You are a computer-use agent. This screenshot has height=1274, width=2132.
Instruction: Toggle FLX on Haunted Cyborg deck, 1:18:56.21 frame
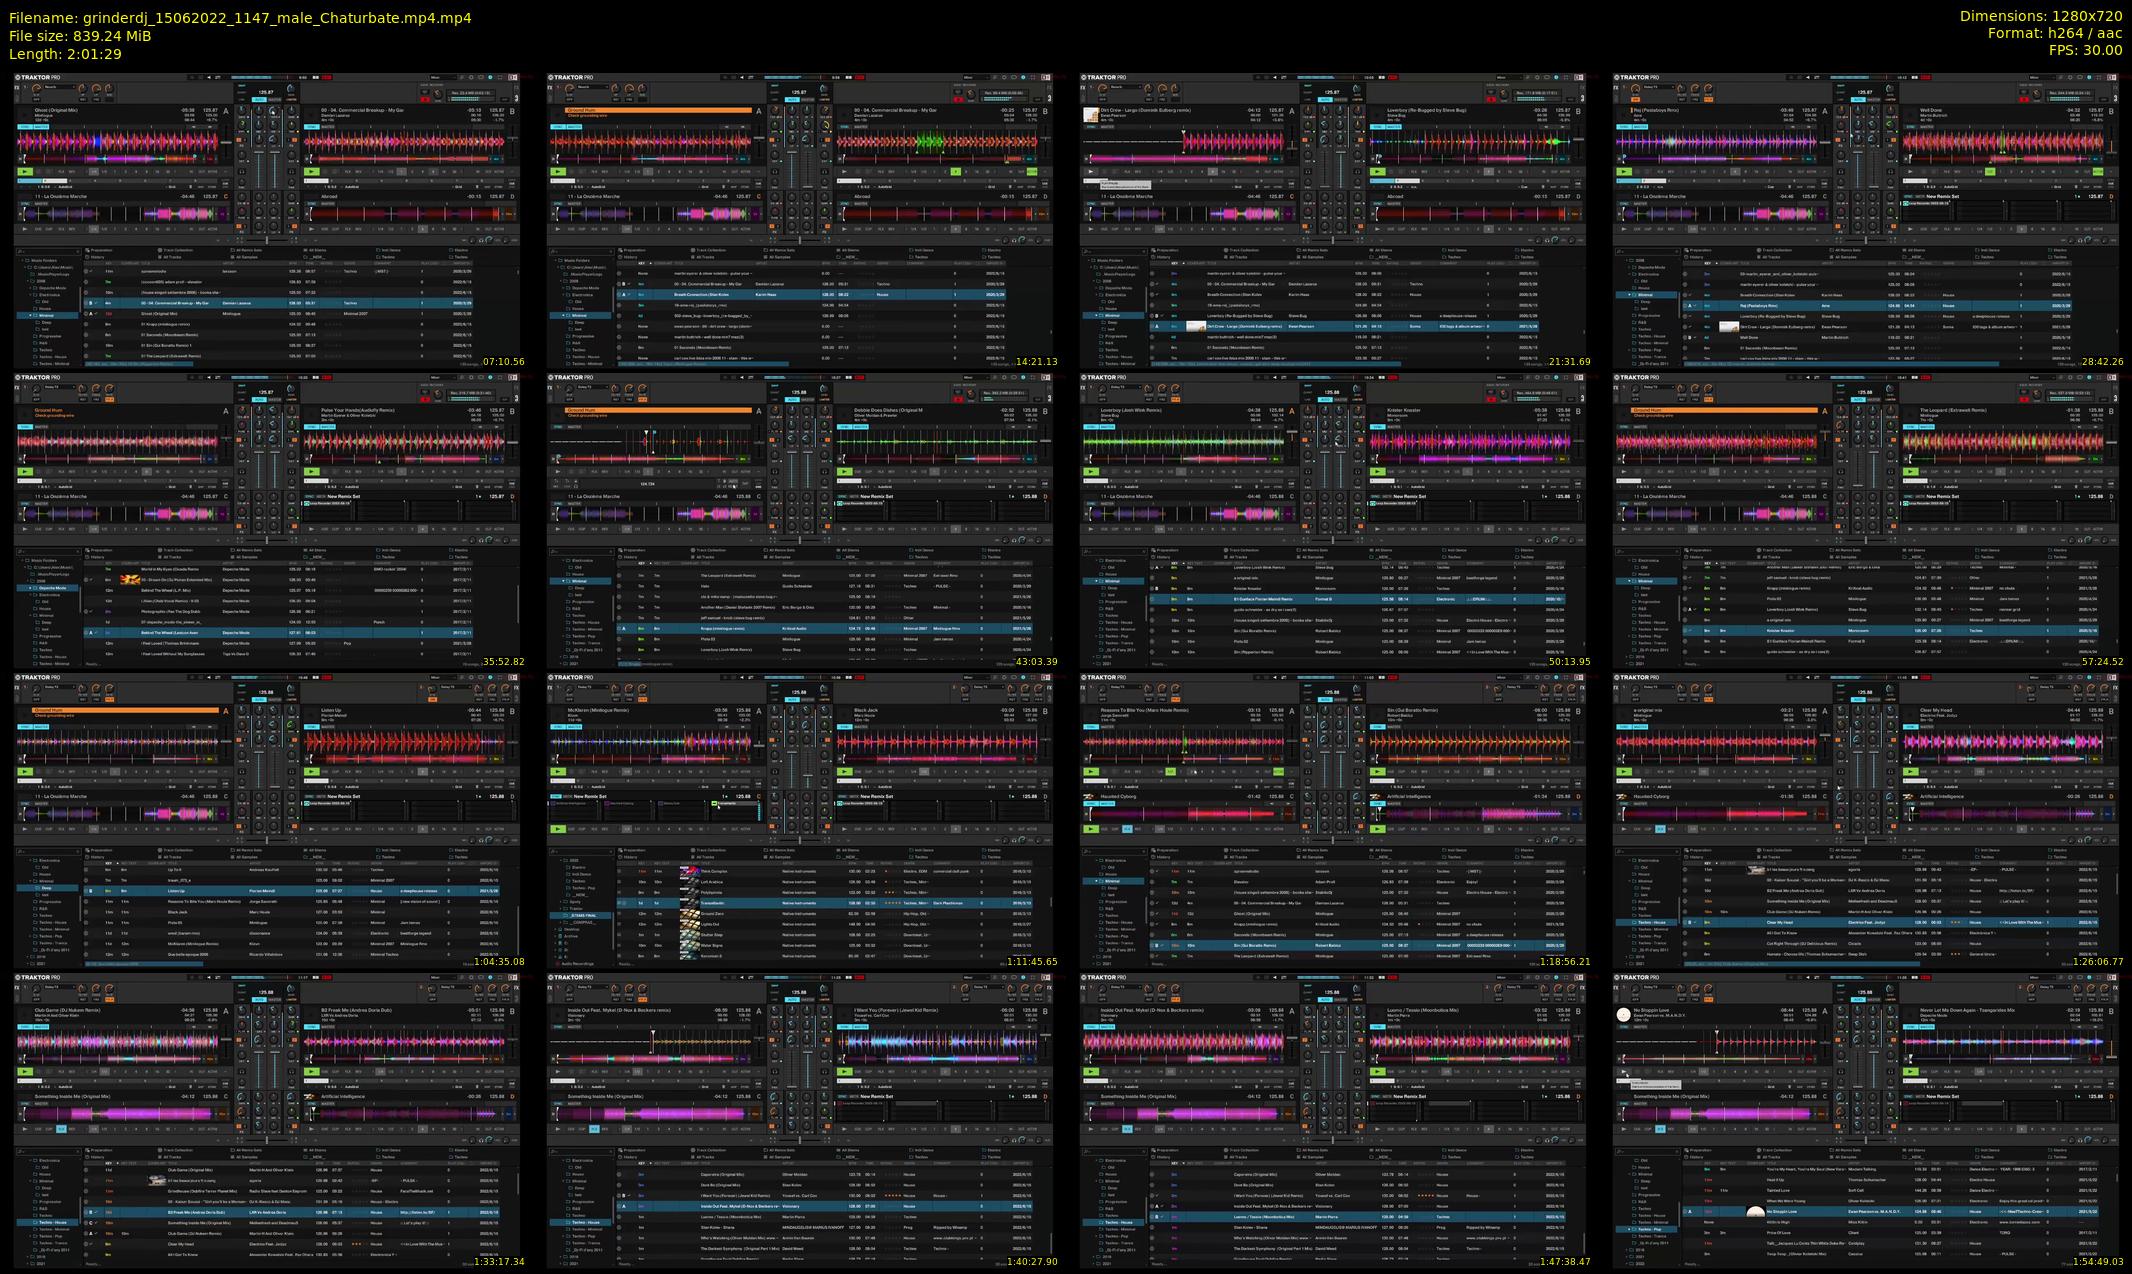click(x=1127, y=829)
